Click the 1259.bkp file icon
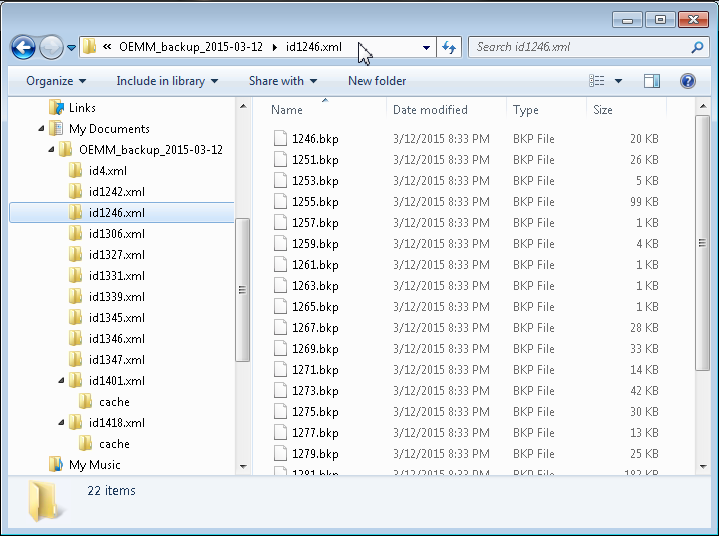719x536 pixels. [x=280, y=244]
